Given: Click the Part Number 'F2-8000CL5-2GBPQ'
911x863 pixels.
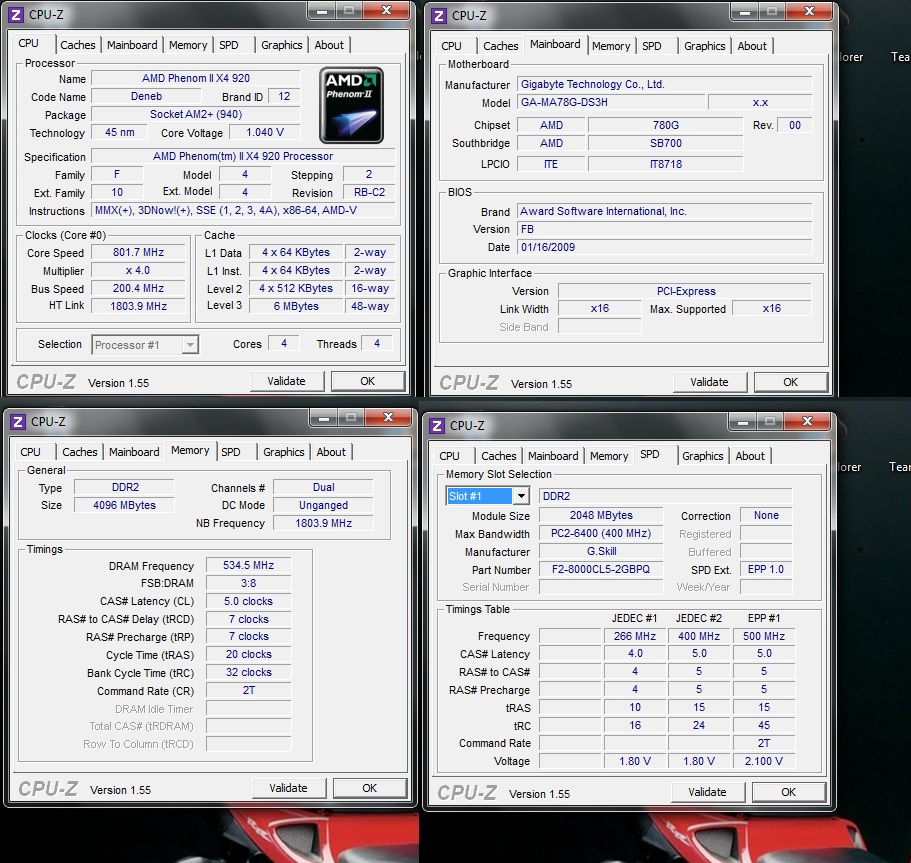Looking at the screenshot, I should pyautogui.click(x=601, y=569).
